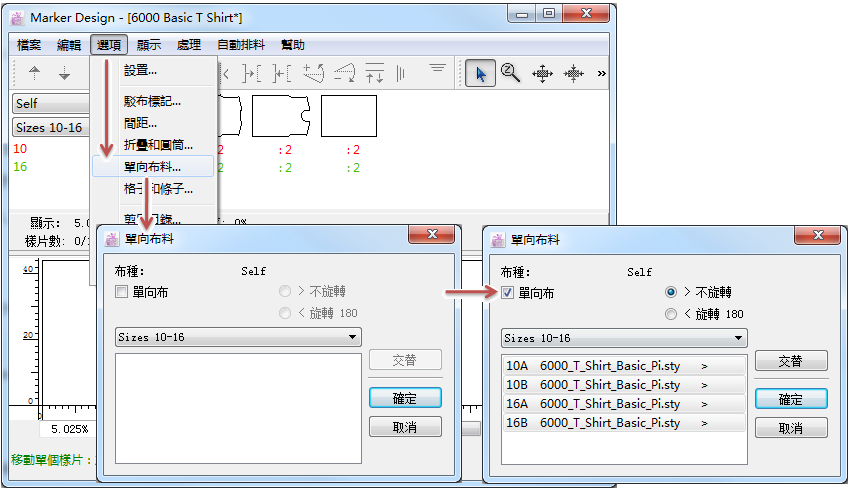Select 旋轉 180 radio in right dialog
Screen dimensions: 852x490
click(x=671, y=314)
